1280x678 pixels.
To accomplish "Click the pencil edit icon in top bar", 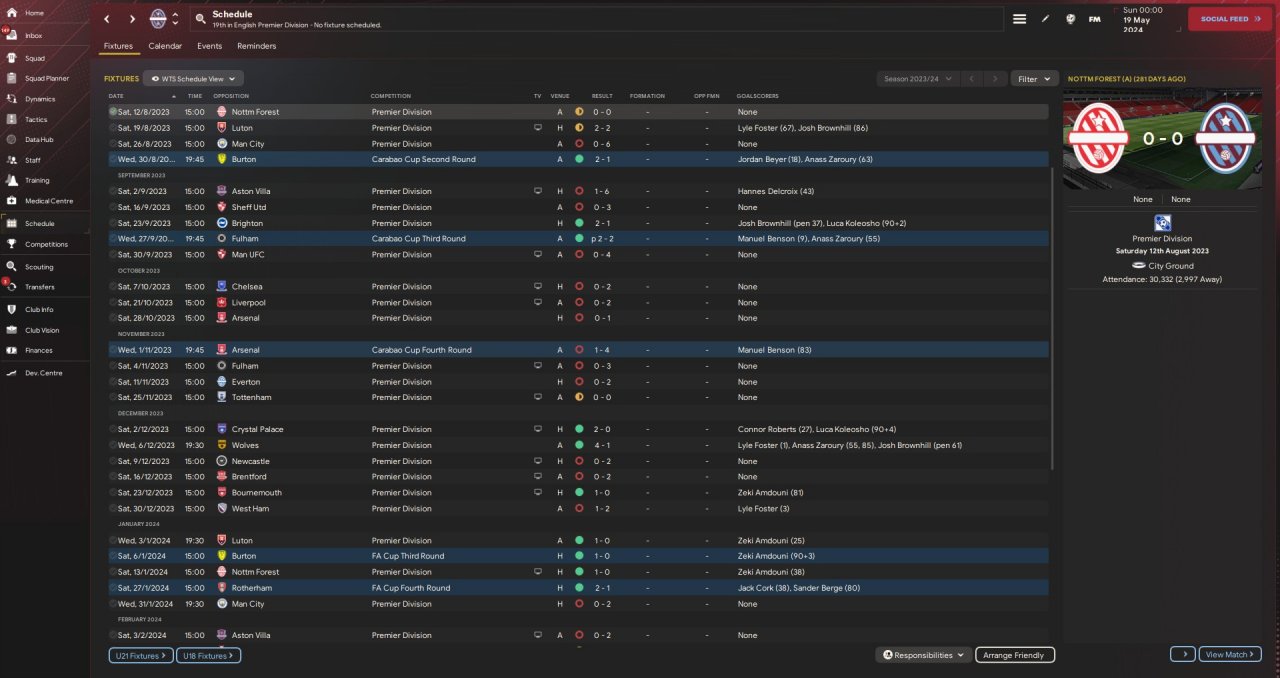I will 1046,19.
